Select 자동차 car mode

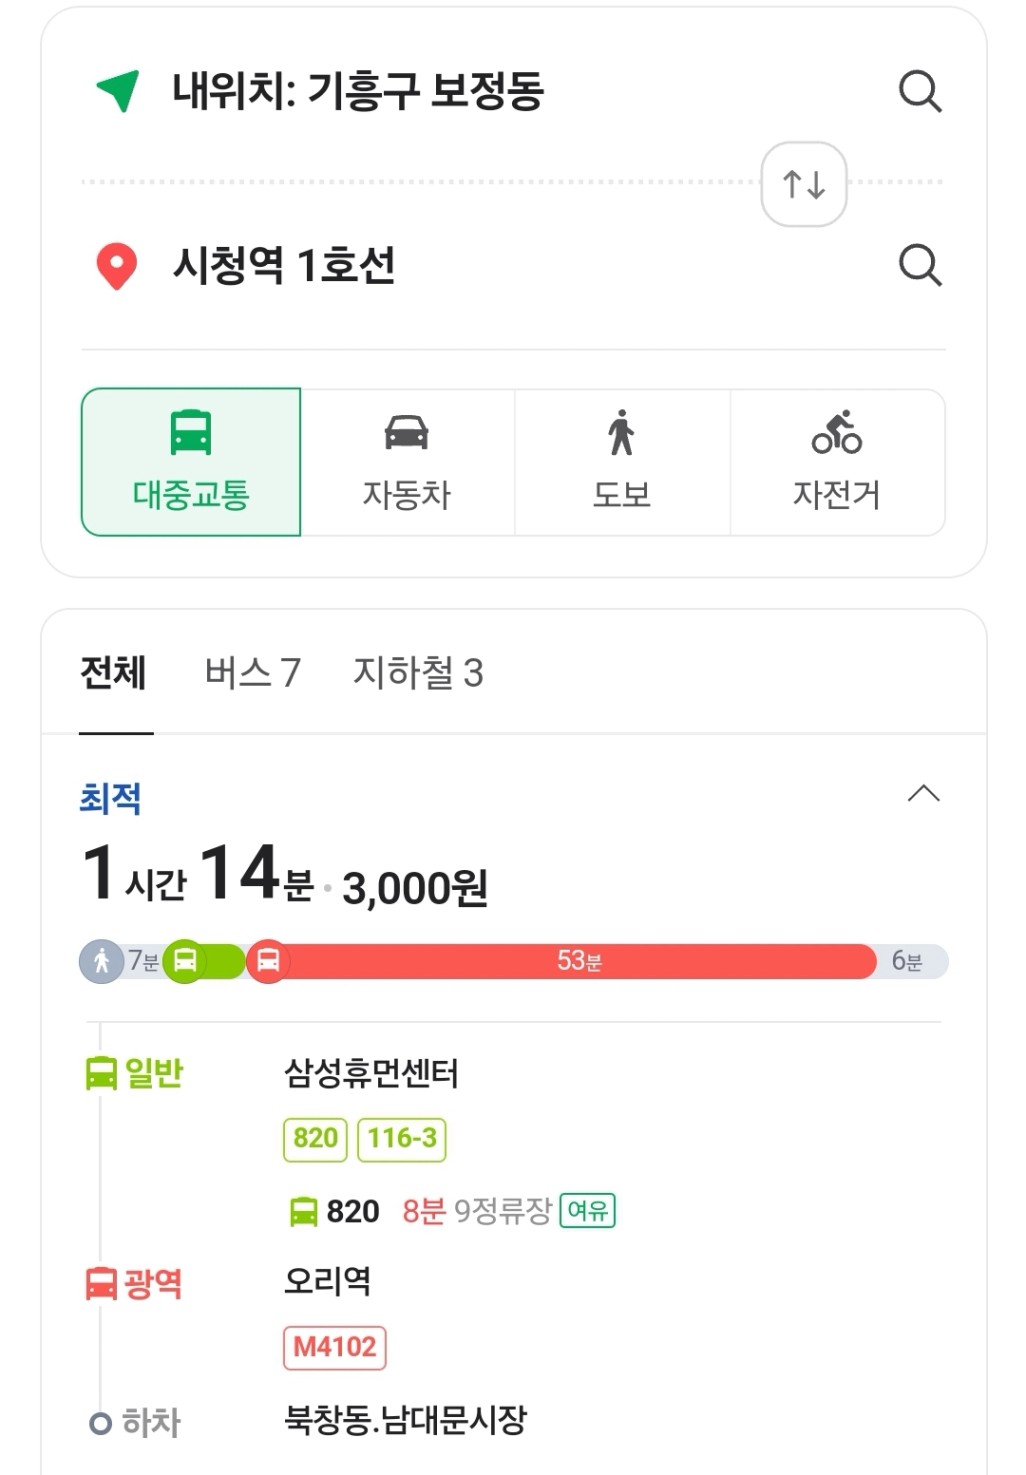click(407, 462)
